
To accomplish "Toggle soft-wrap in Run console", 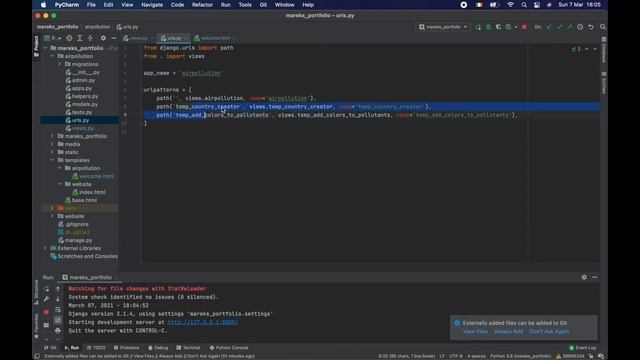I will [x=58, y=309].
